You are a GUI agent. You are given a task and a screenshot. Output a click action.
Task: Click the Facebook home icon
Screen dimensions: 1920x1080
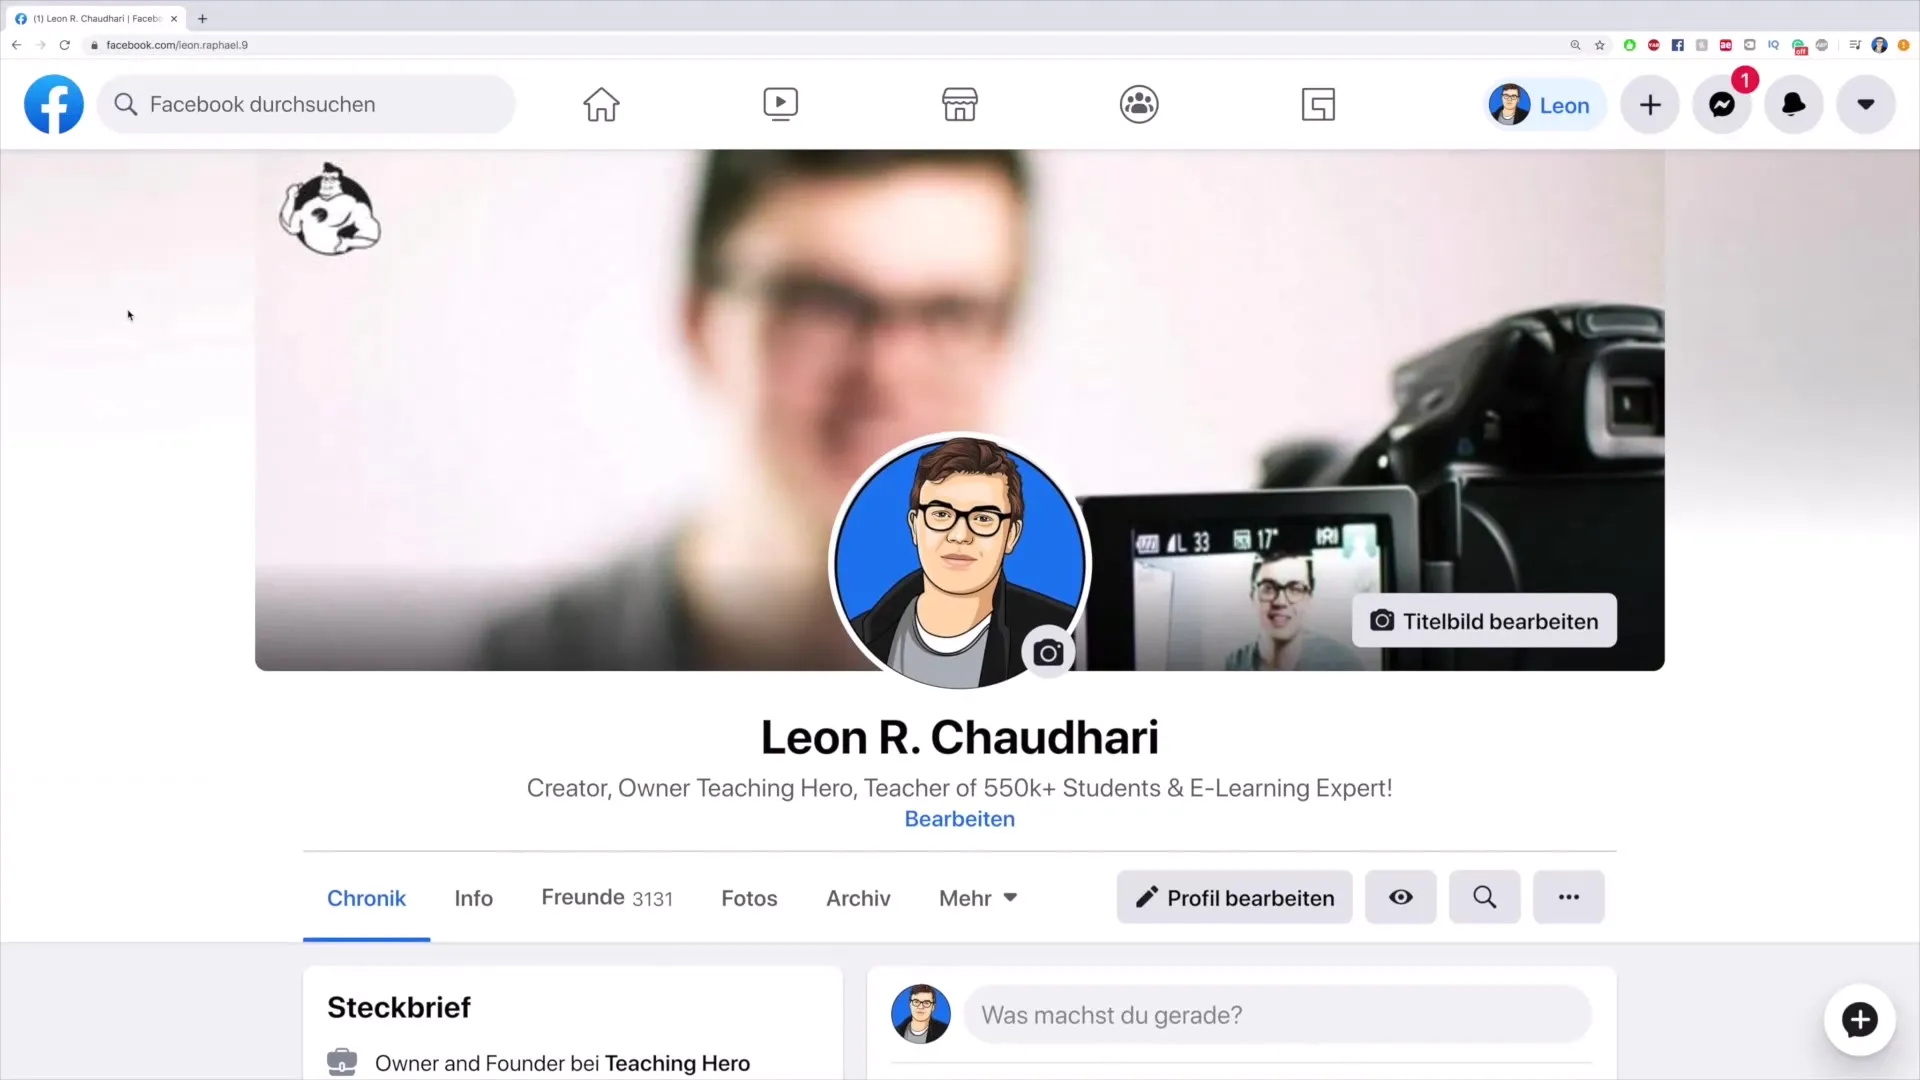[x=601, y=103]
